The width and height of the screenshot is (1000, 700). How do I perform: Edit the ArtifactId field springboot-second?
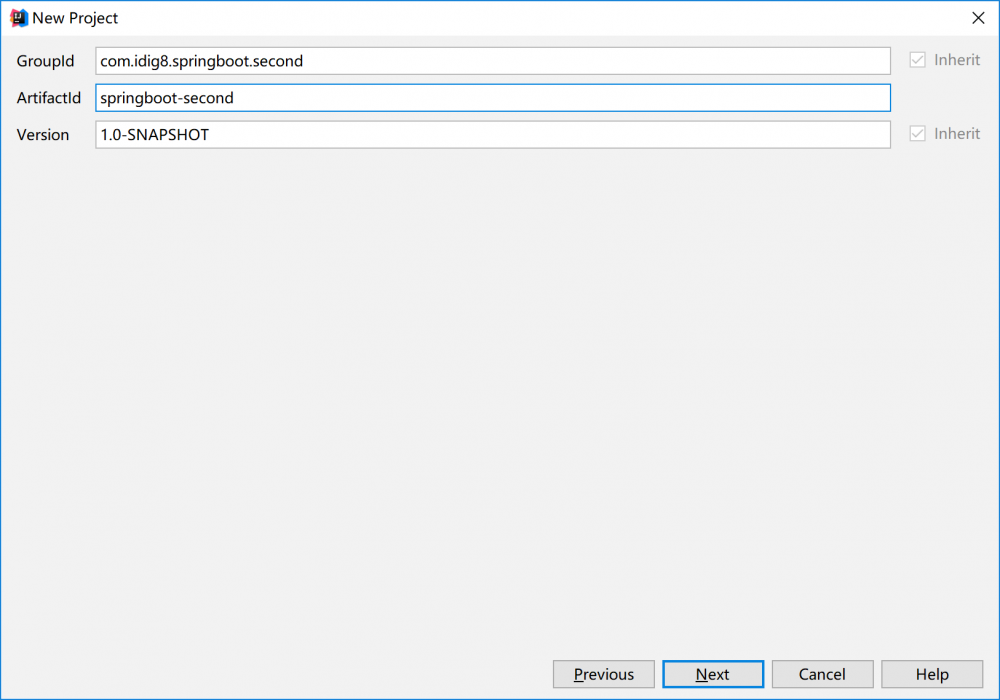[x=493, y=98]
